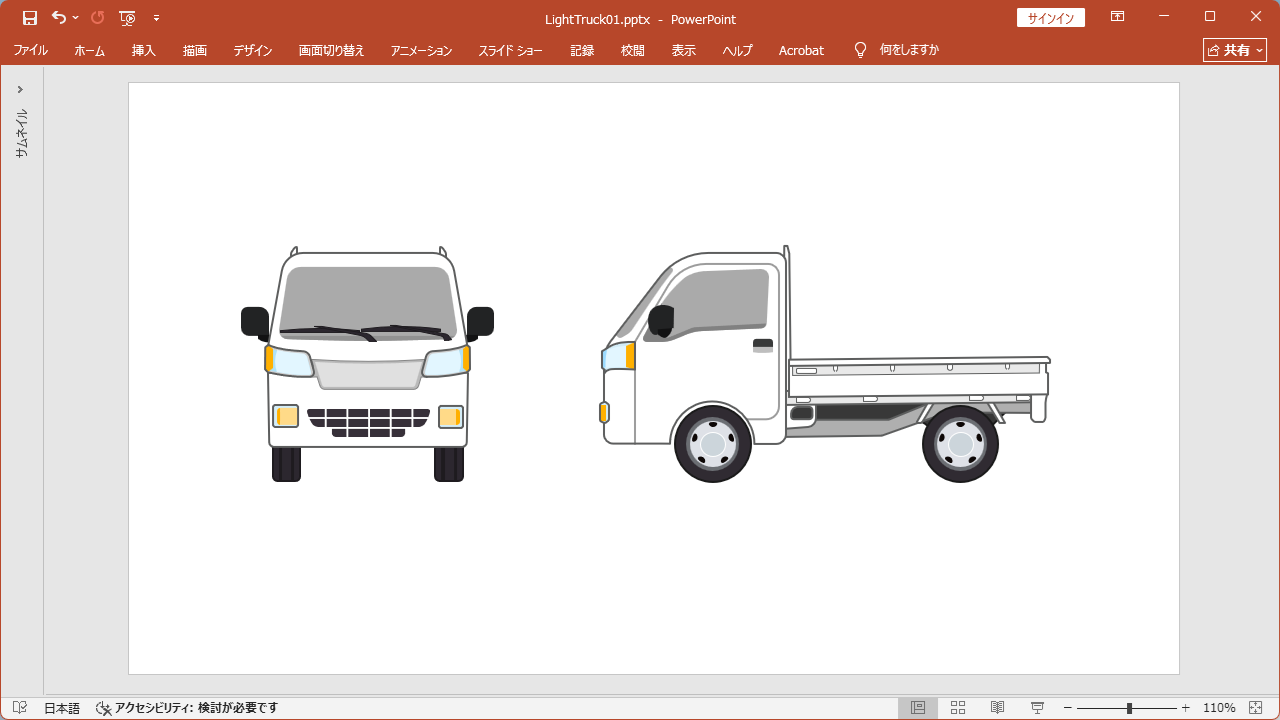Screen dimensions: 1280x720
Task: Switch to Reading view
Action: [997, 708]
